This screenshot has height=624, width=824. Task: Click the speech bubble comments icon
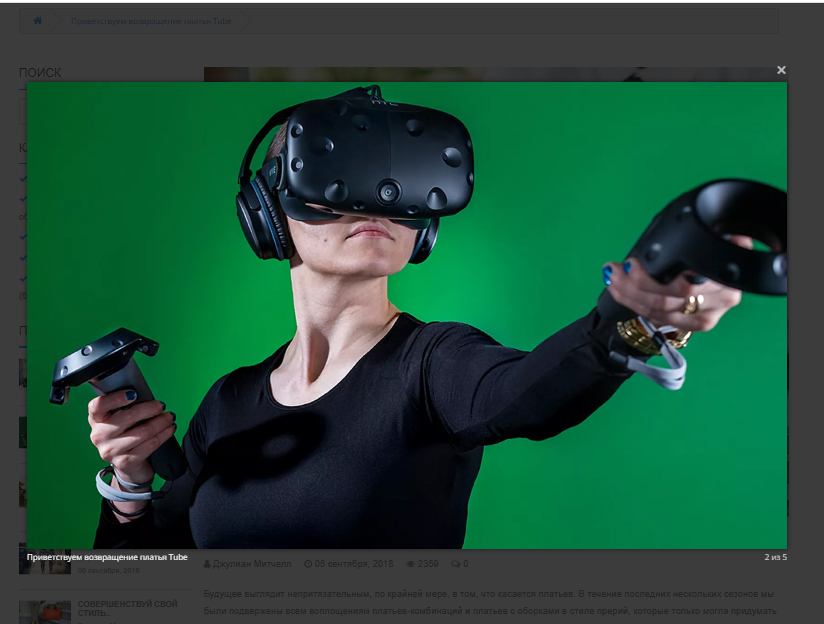tap(455, 564)
